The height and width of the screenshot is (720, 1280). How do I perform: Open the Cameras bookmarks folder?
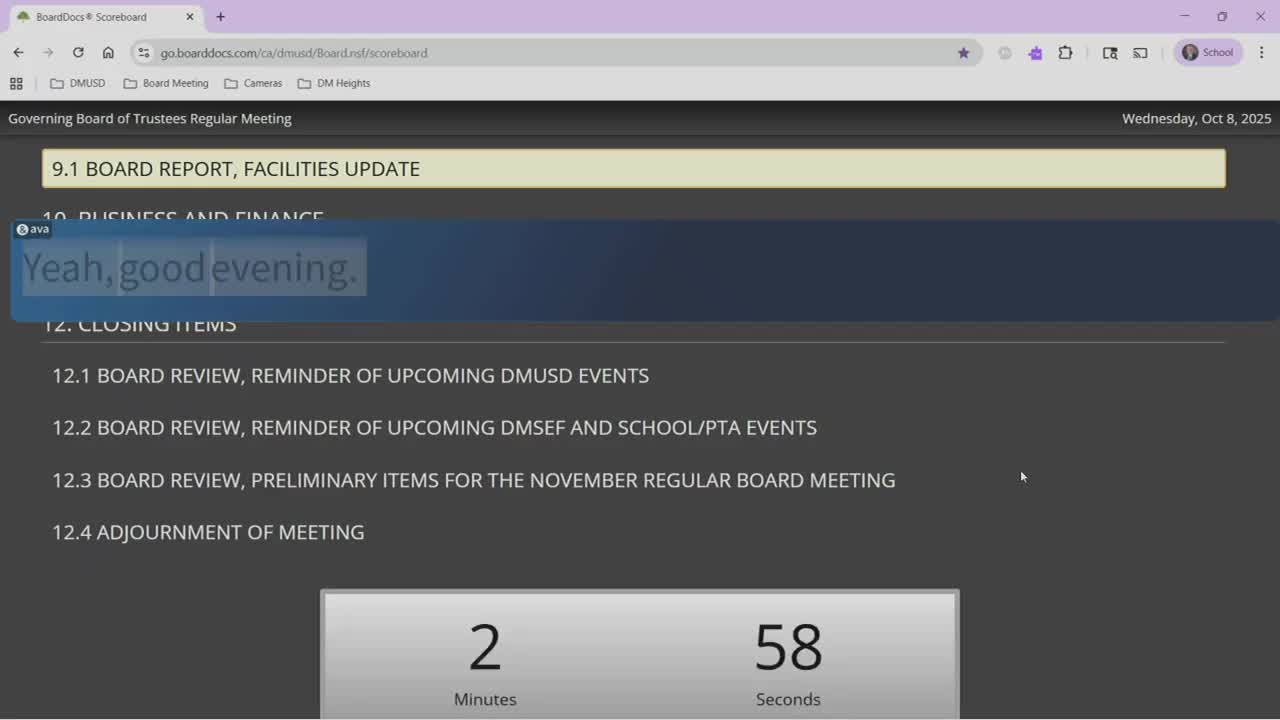pos(254,83)
